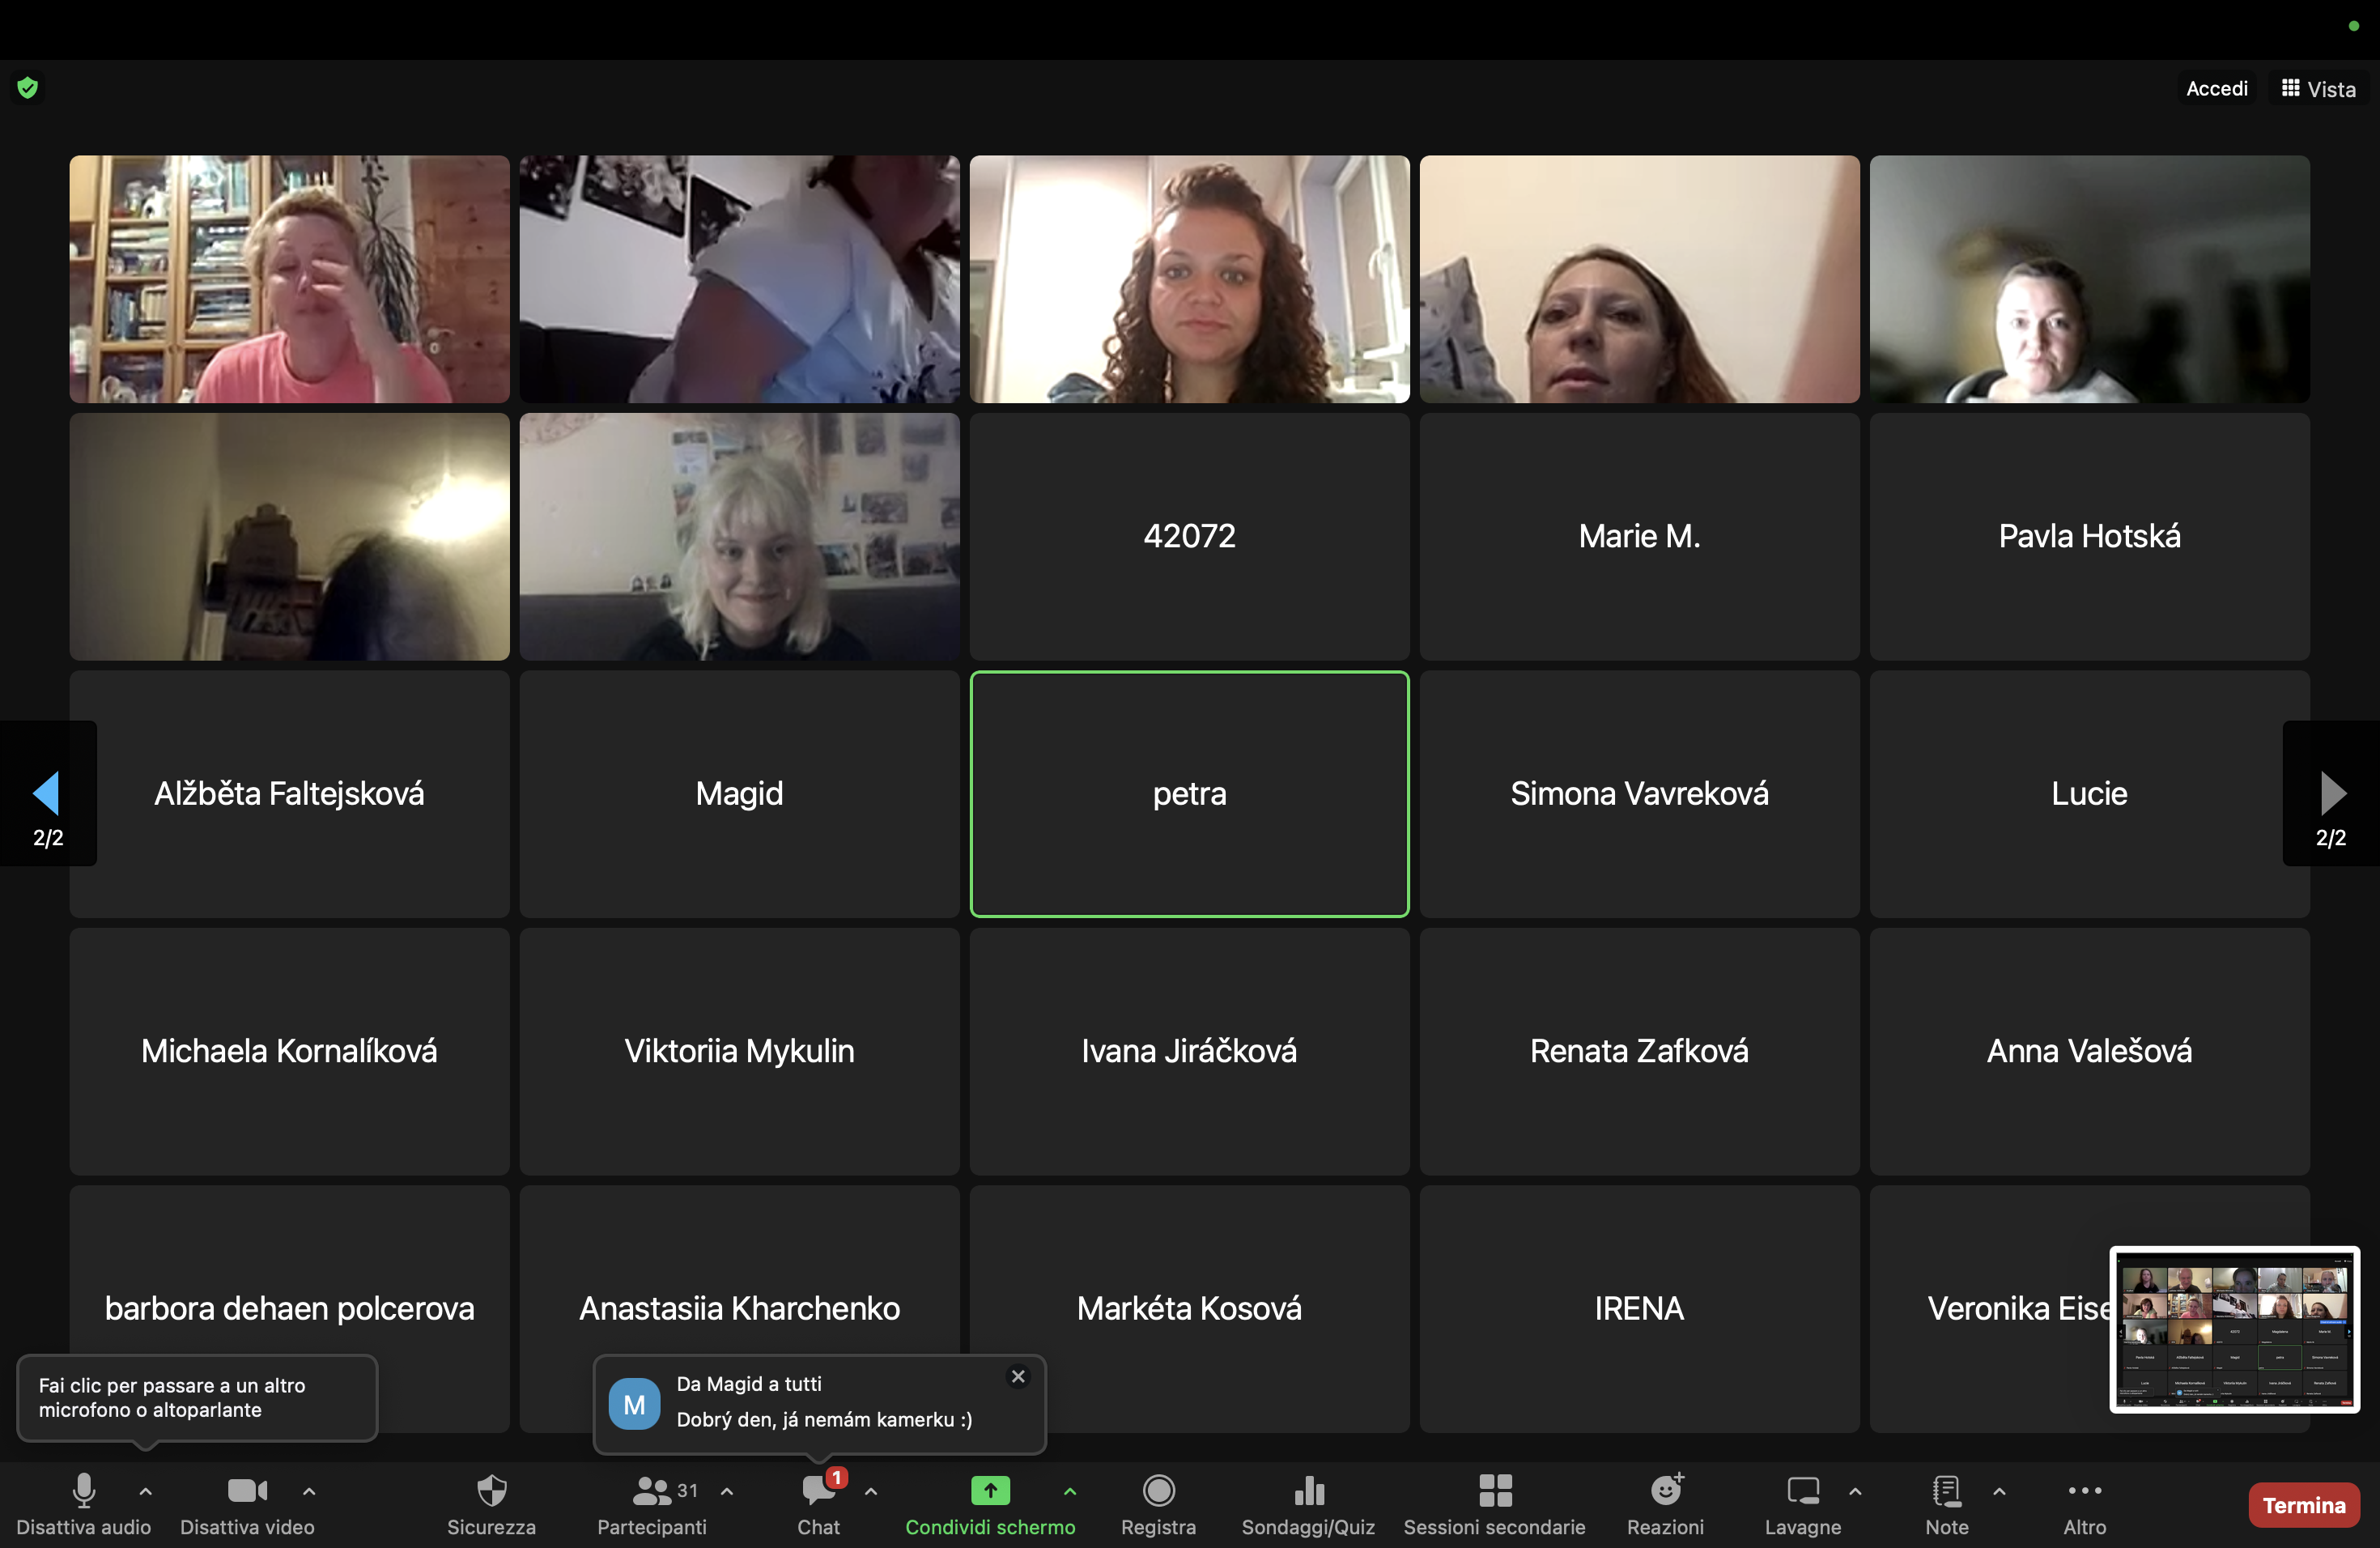The width and height of the screenshot is (2380, 1548).
Task: Select the Alžběta Faltejsková tile
Action: 289,794
